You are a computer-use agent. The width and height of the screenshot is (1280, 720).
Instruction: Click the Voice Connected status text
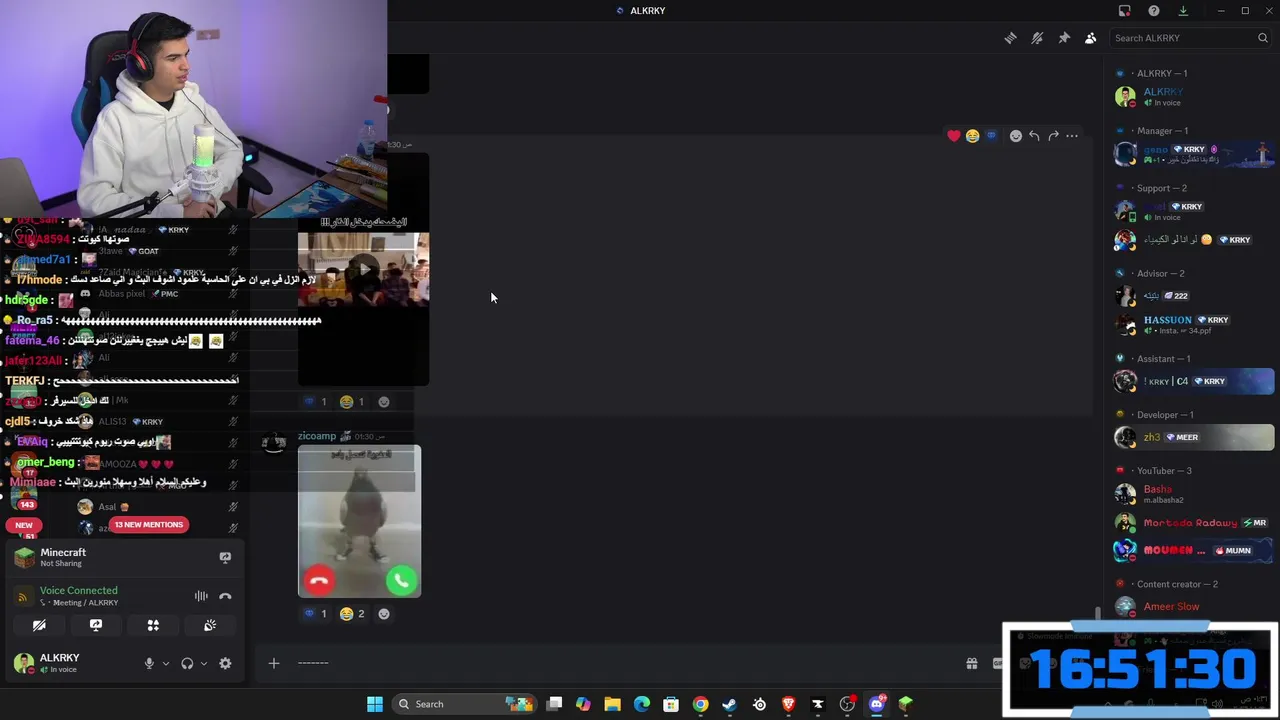point(78,590)
